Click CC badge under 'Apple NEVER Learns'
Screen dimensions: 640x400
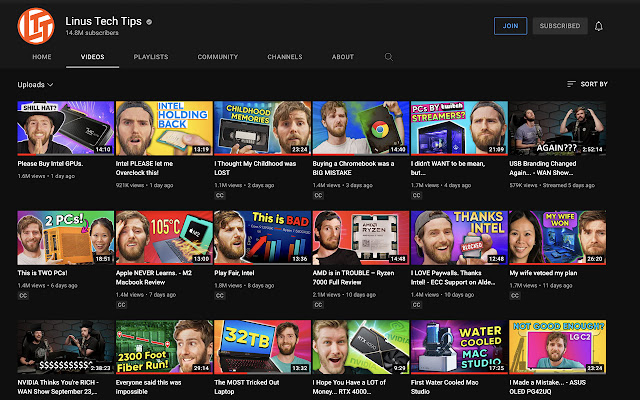(122, 305)
